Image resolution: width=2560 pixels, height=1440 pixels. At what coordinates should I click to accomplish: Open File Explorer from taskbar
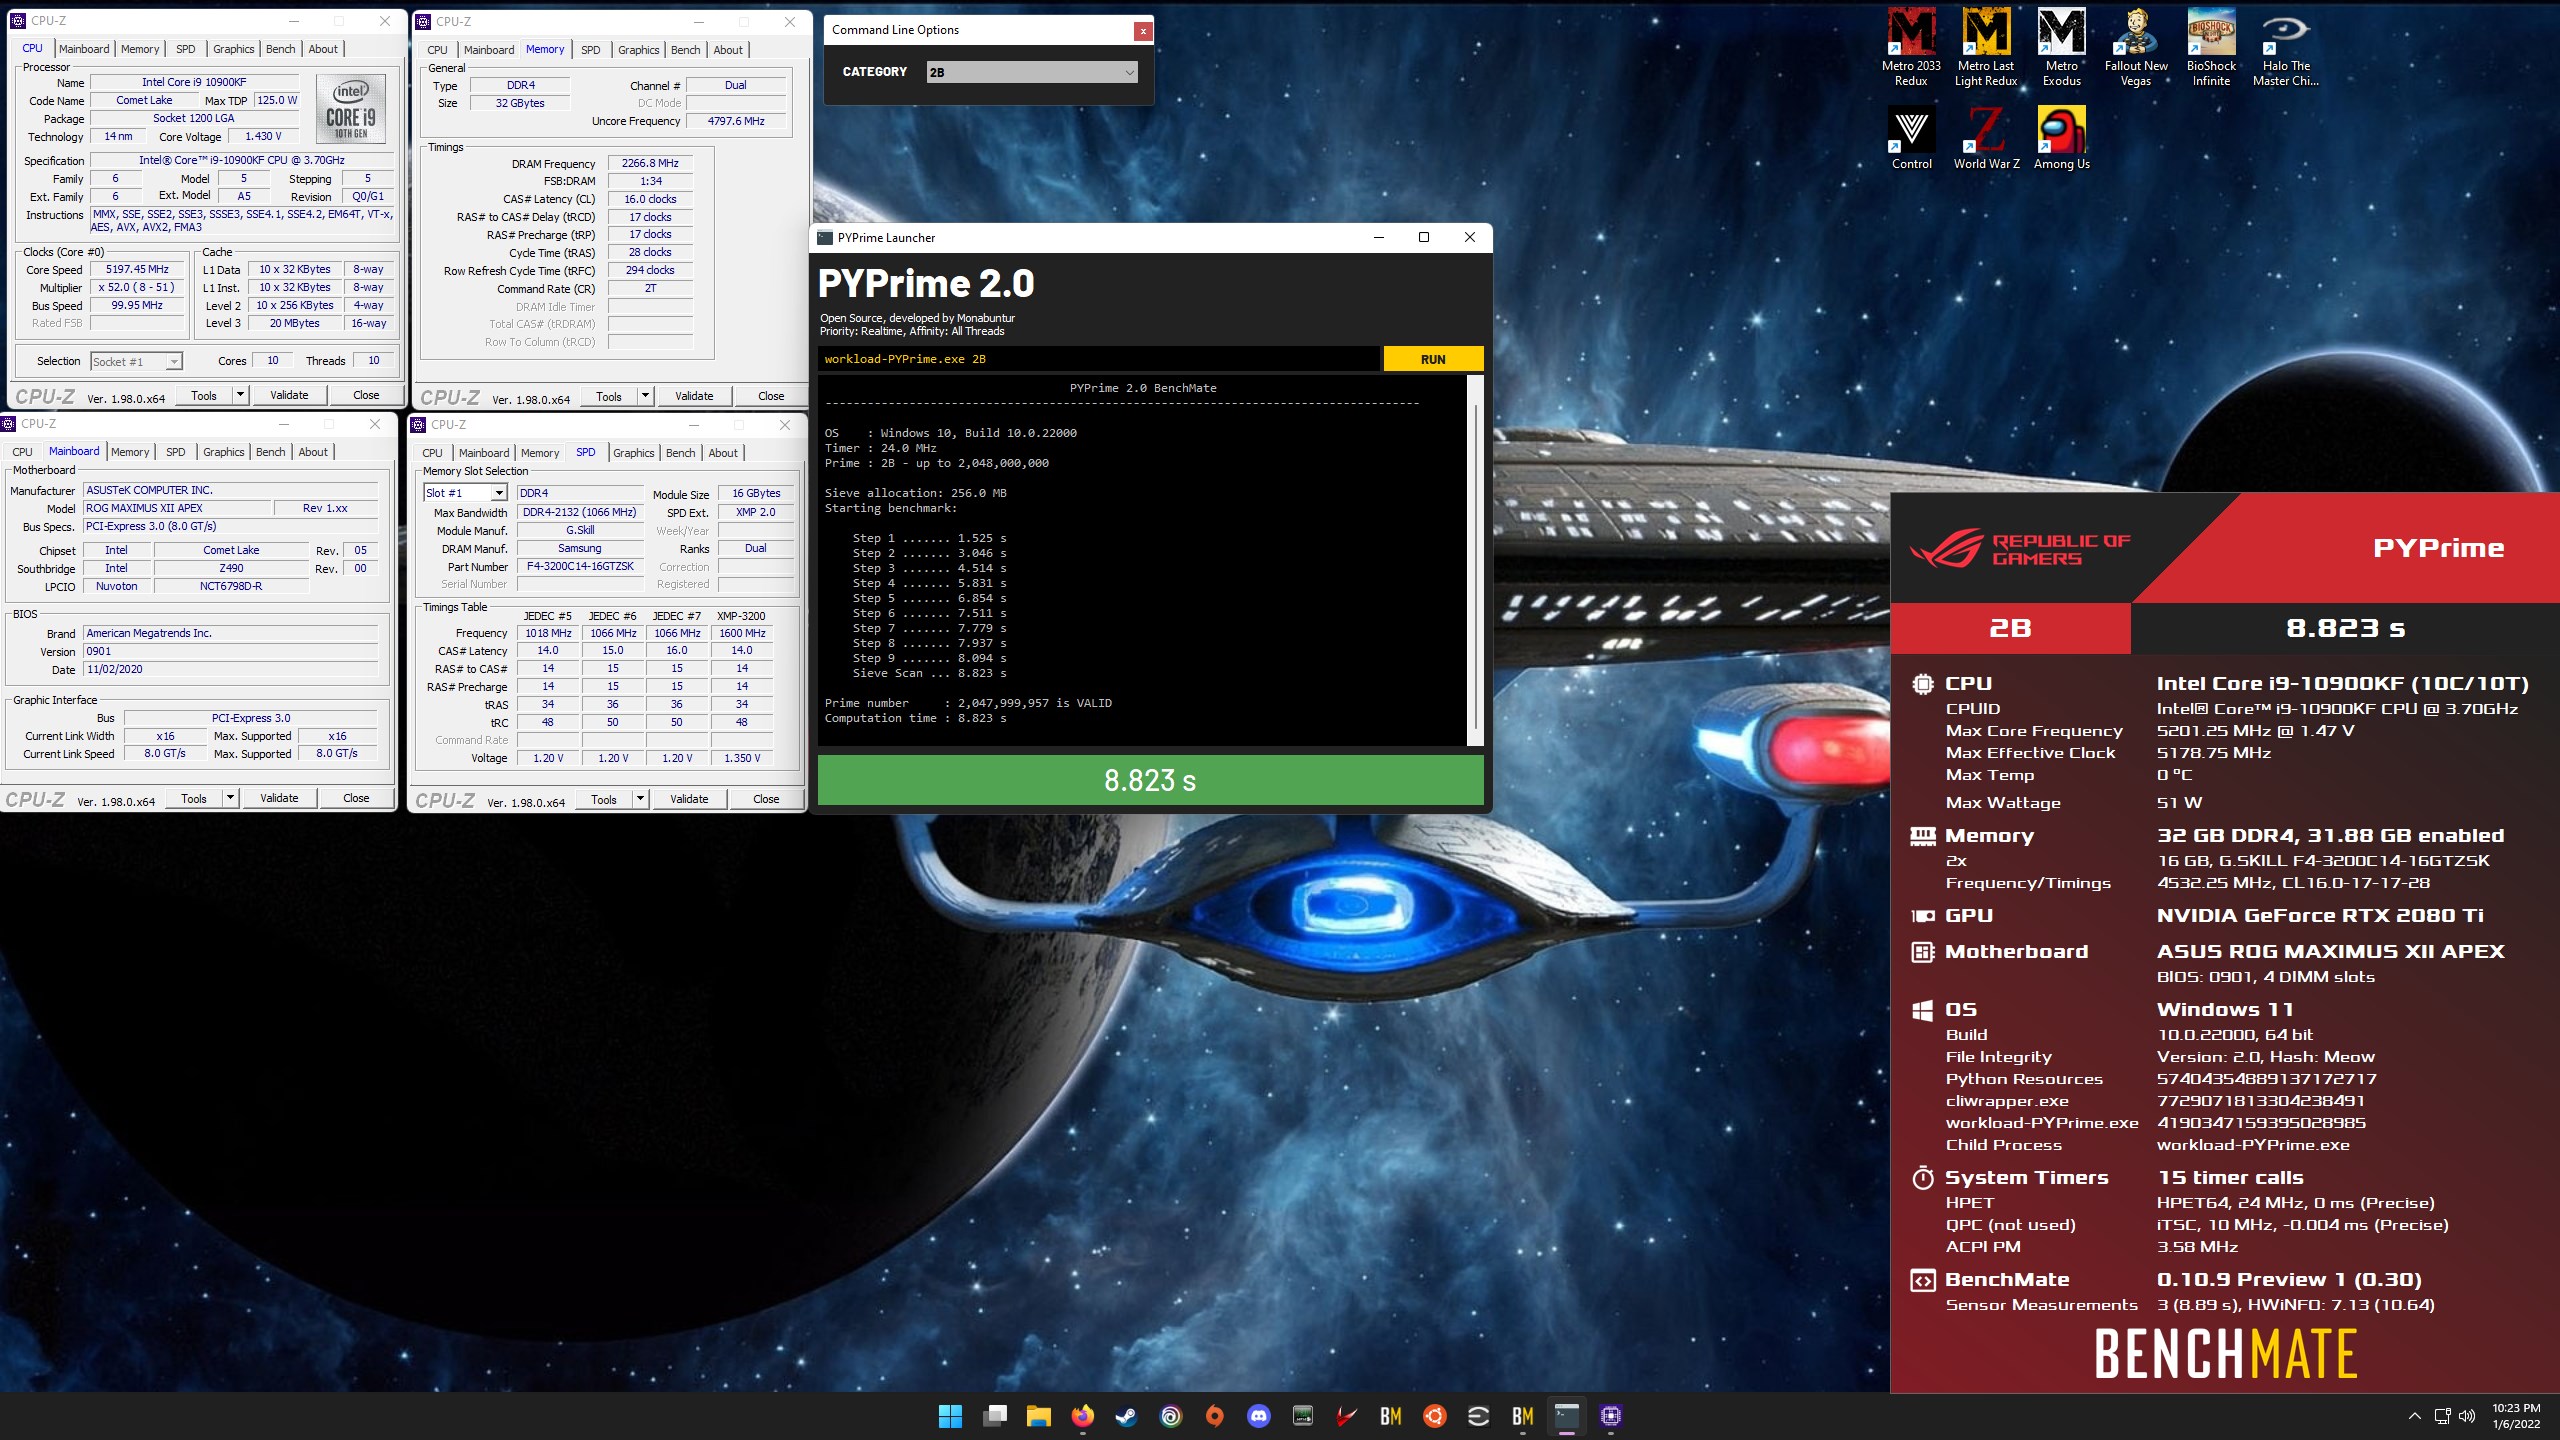pyautogui.click(x=1038, y=1416)
